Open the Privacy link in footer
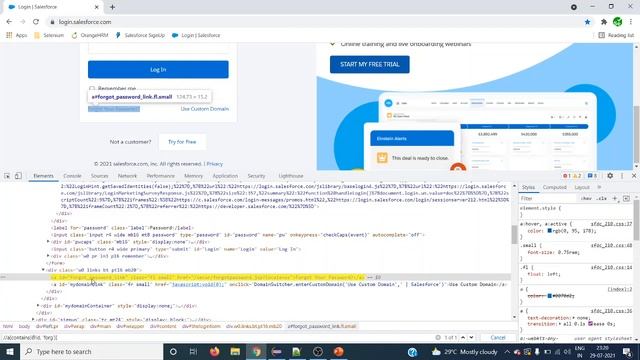This screenshot has height=360, width=640. point(214,164)
